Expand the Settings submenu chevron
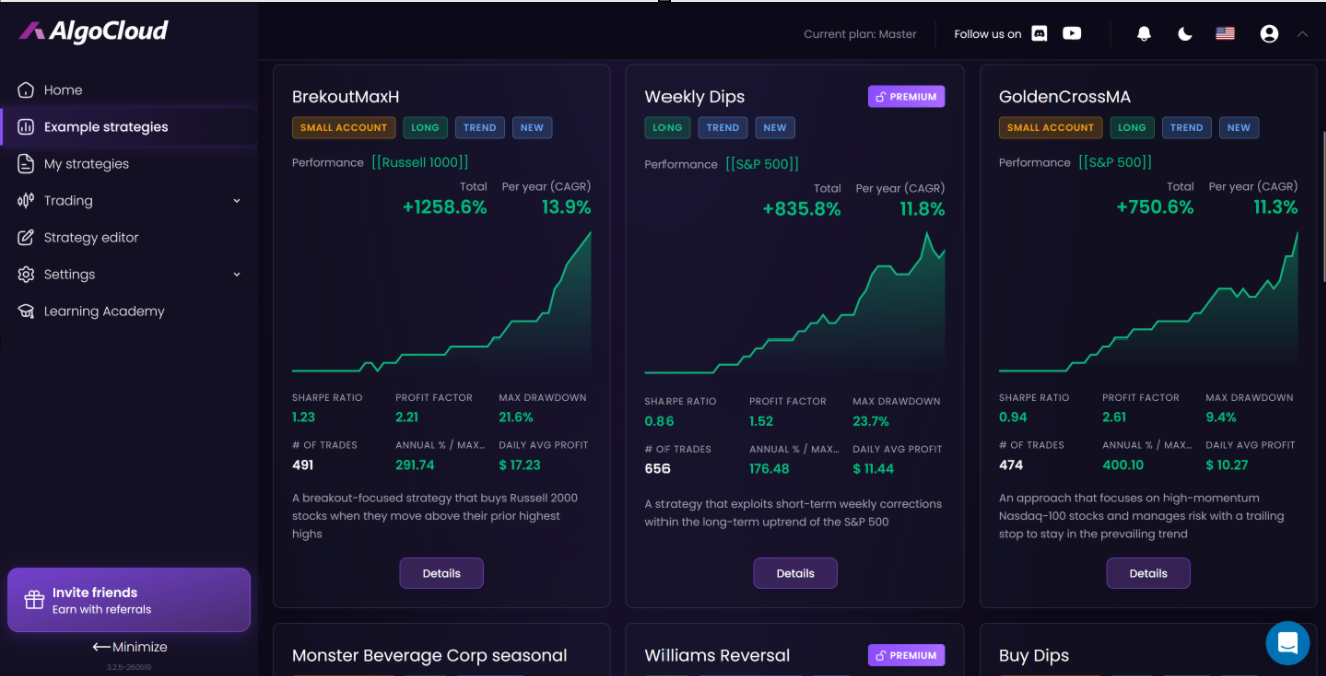 (237, 275)
